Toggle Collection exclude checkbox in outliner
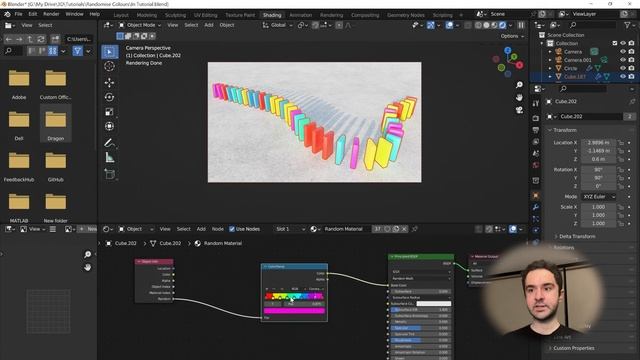Image resolution: width=640 pixels, height=360 pixels. [615, 43]
